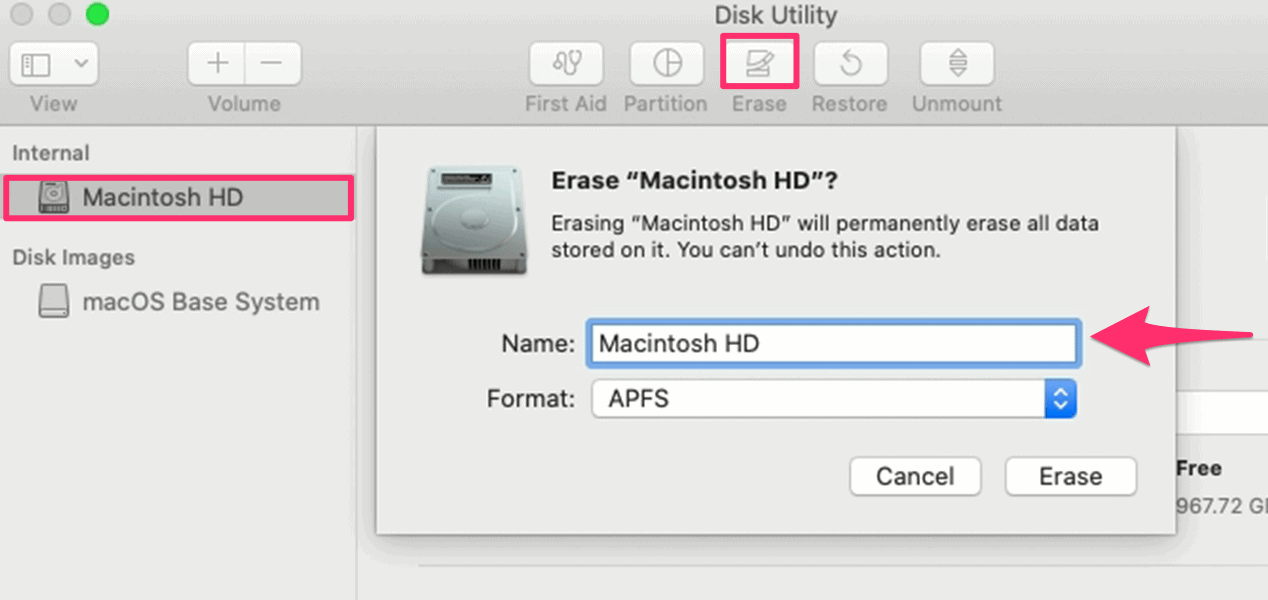Click the Erase toolbar icon
The width and height of the screenshot is (1268, 600).
point(759,64)
